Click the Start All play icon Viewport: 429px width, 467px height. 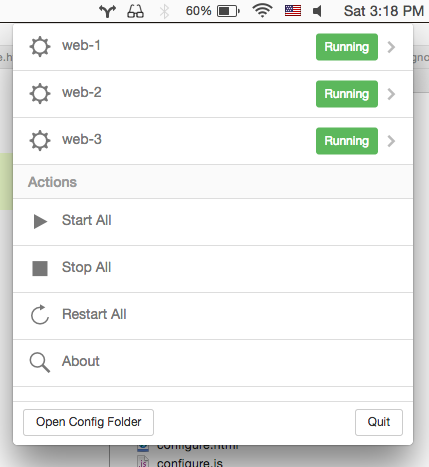coord(40,222)
